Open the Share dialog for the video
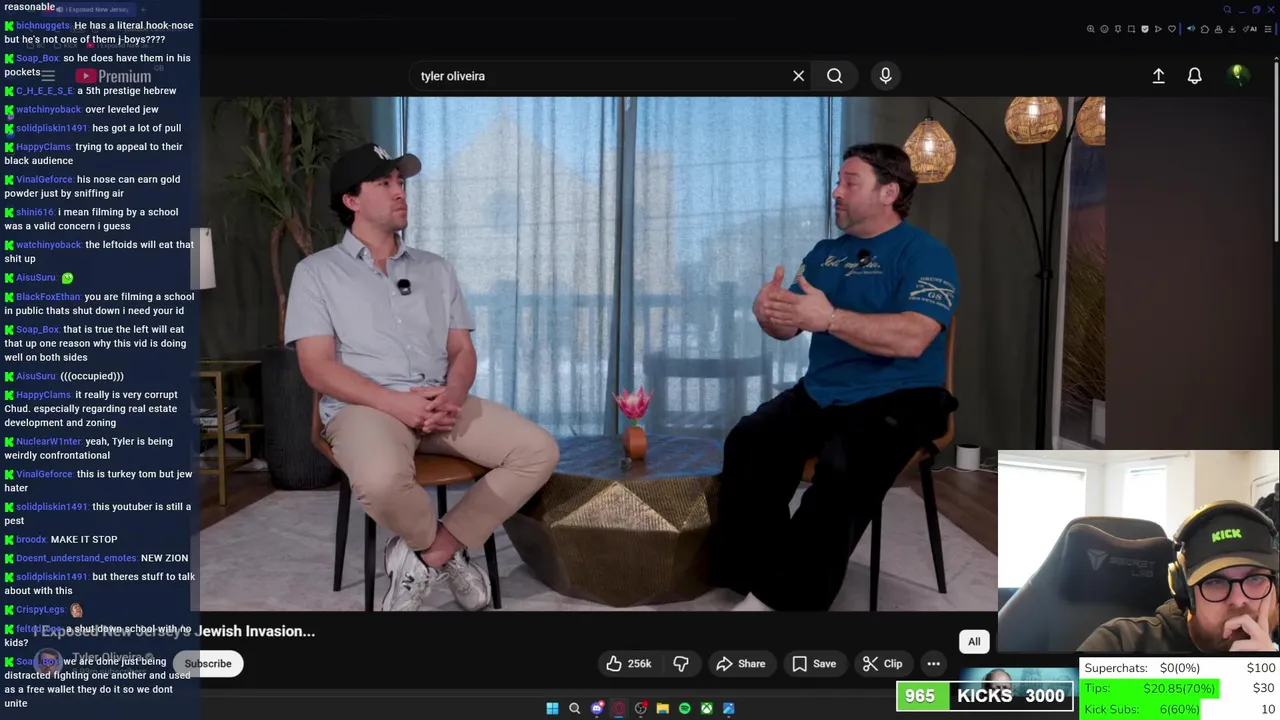This screenshot has width=1280, height=720. coord(740,664)
